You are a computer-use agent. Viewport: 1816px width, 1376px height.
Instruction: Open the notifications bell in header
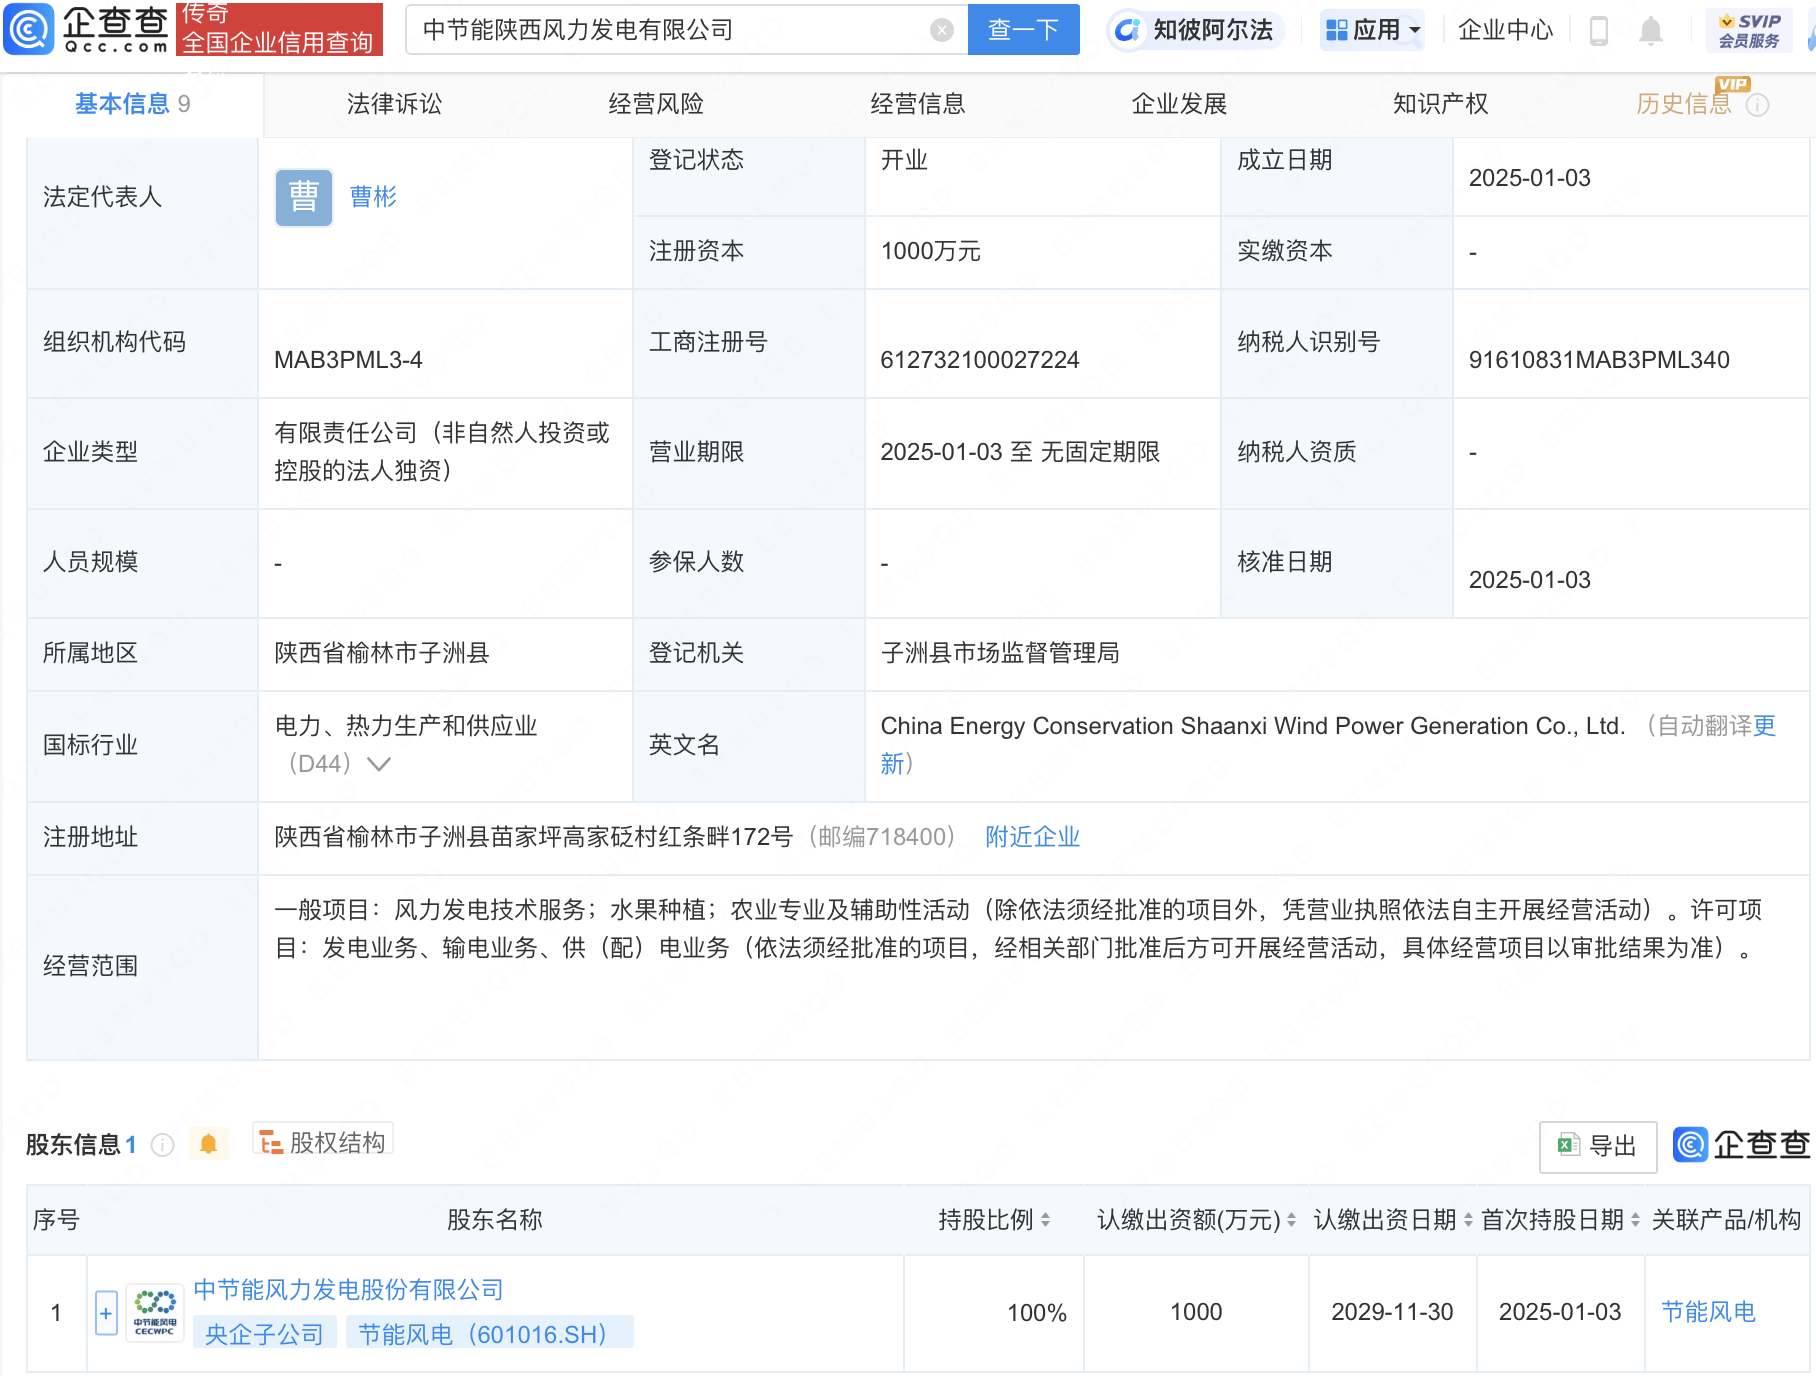(x=1650, y=31)
